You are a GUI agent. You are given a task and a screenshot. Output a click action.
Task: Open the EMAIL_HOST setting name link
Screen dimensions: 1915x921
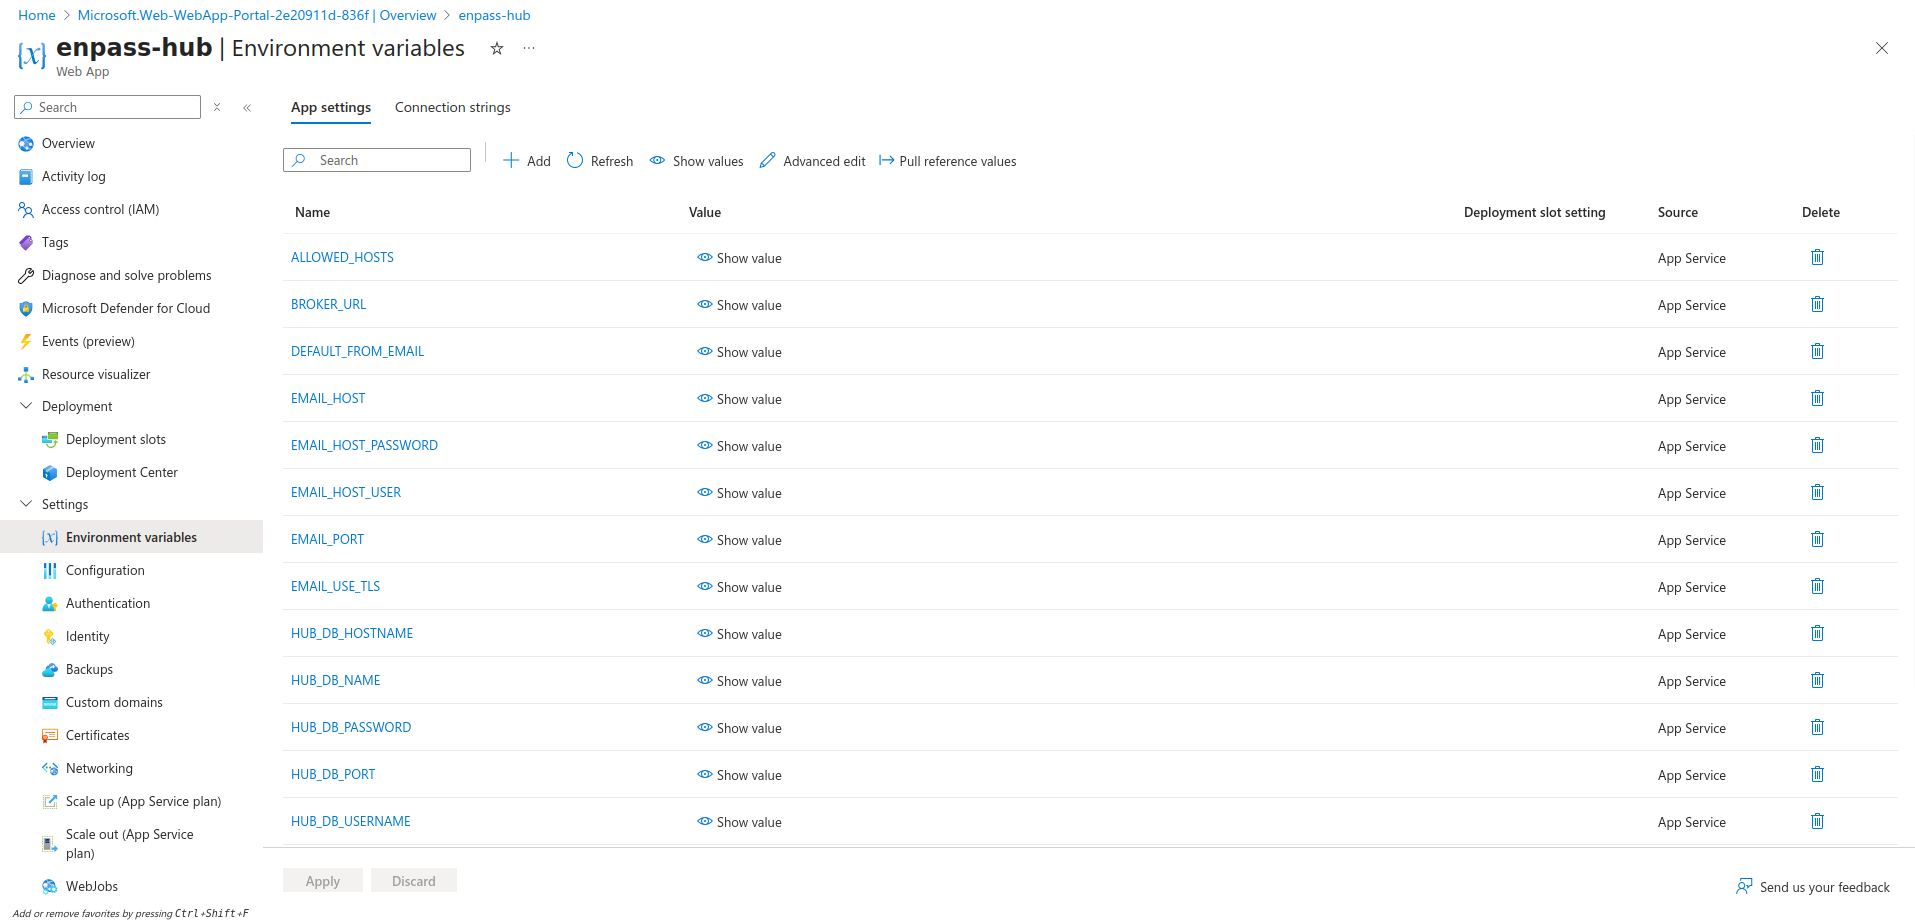328,398
